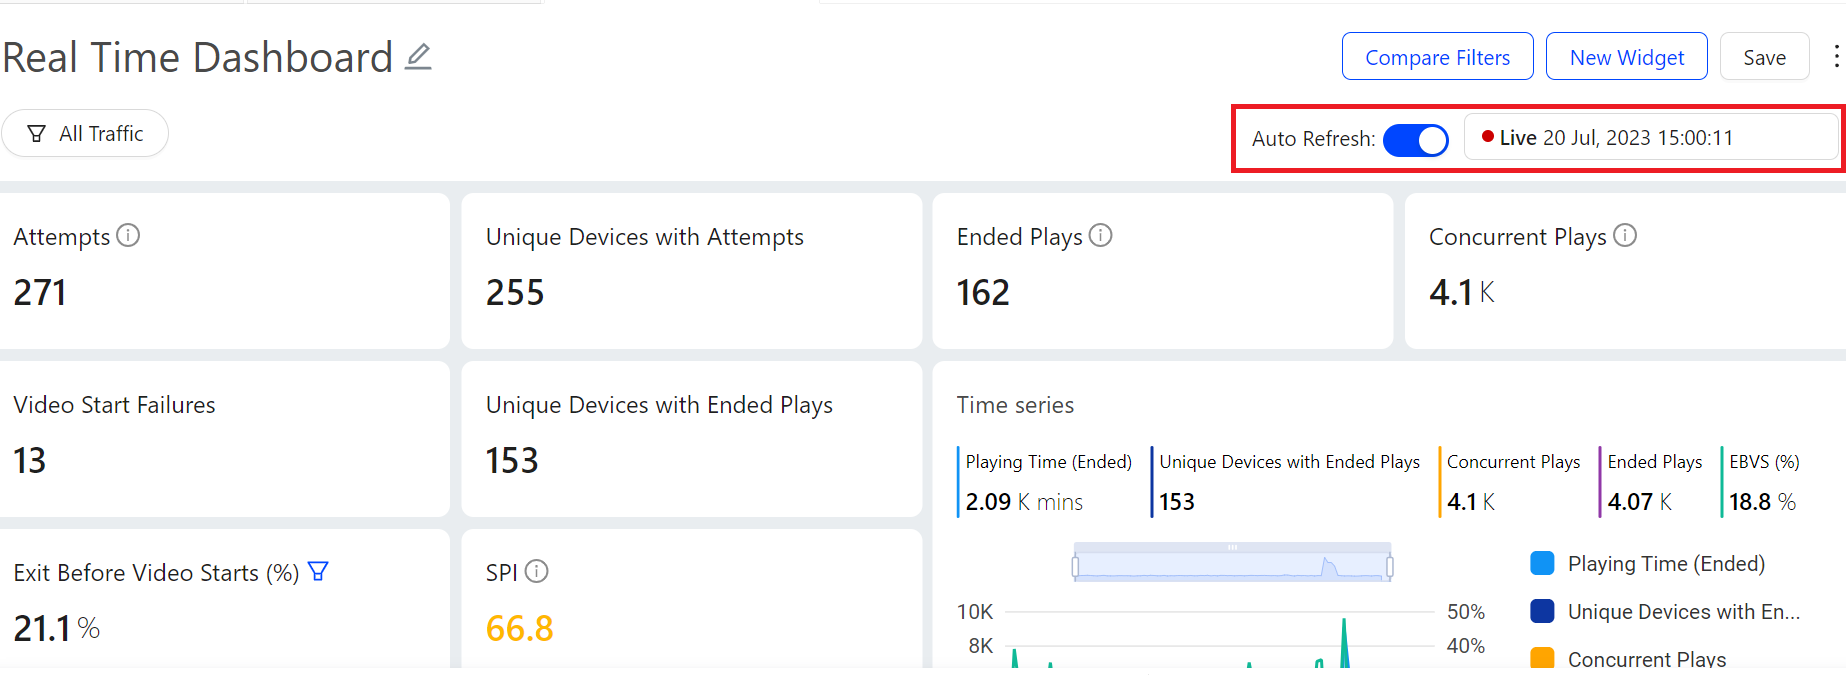Toggle Playing Time (Ended) legend entry
Viewport: 1846px width, 675px height.
click(x=1666, y=564)
